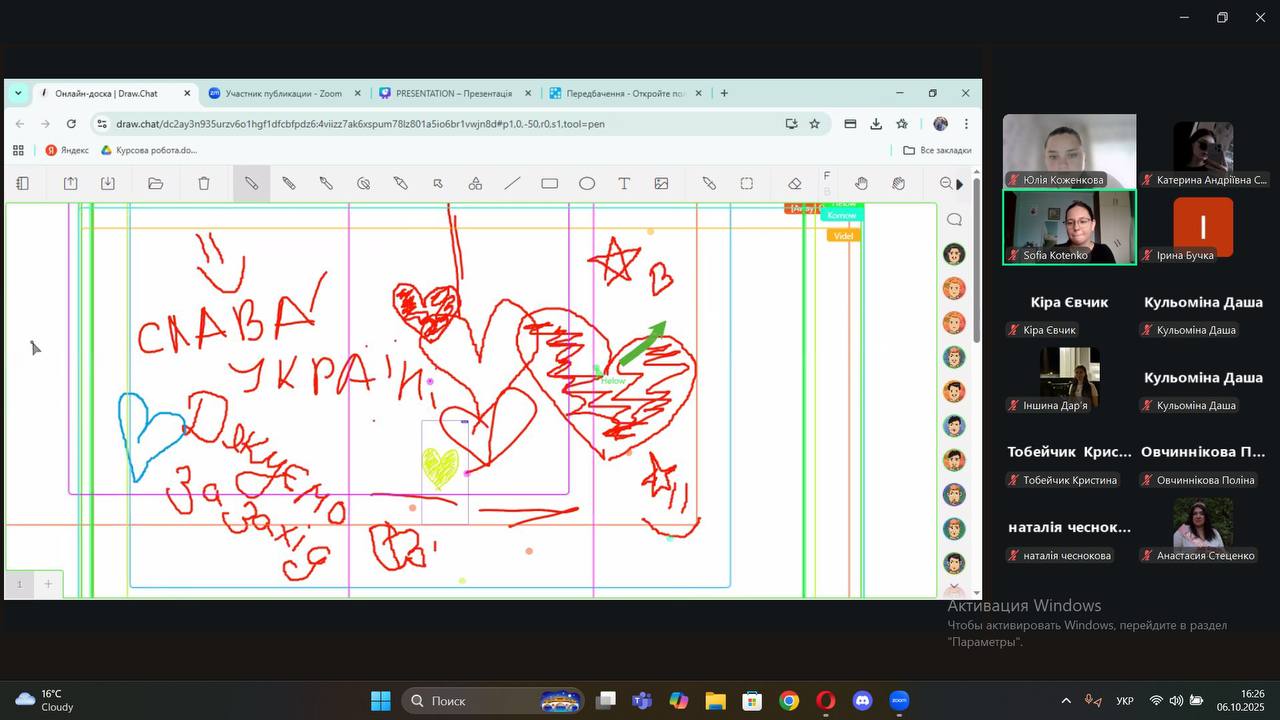Toggle the dashed selection box tool
The width and height of the screenshot is (1280, 720).
[x=747, y=184]
